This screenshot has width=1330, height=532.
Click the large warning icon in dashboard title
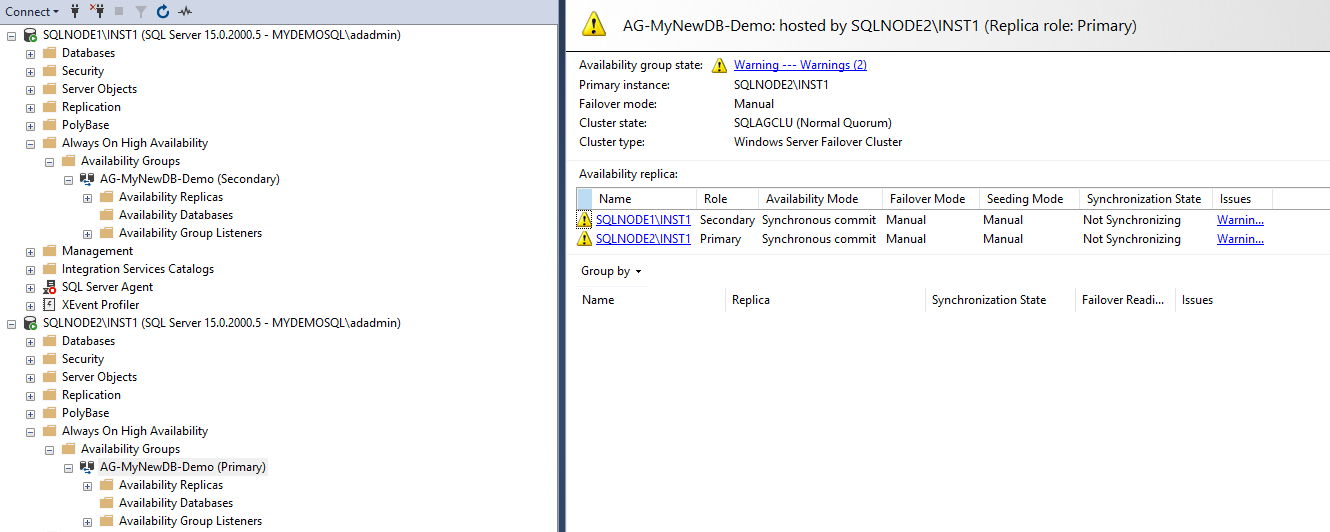click(x=594, y=24)
